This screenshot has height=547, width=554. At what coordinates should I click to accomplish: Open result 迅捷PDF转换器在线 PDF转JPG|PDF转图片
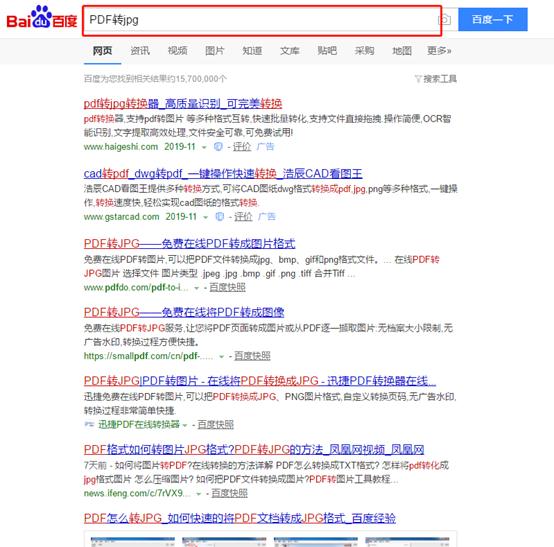pos(260,381)
